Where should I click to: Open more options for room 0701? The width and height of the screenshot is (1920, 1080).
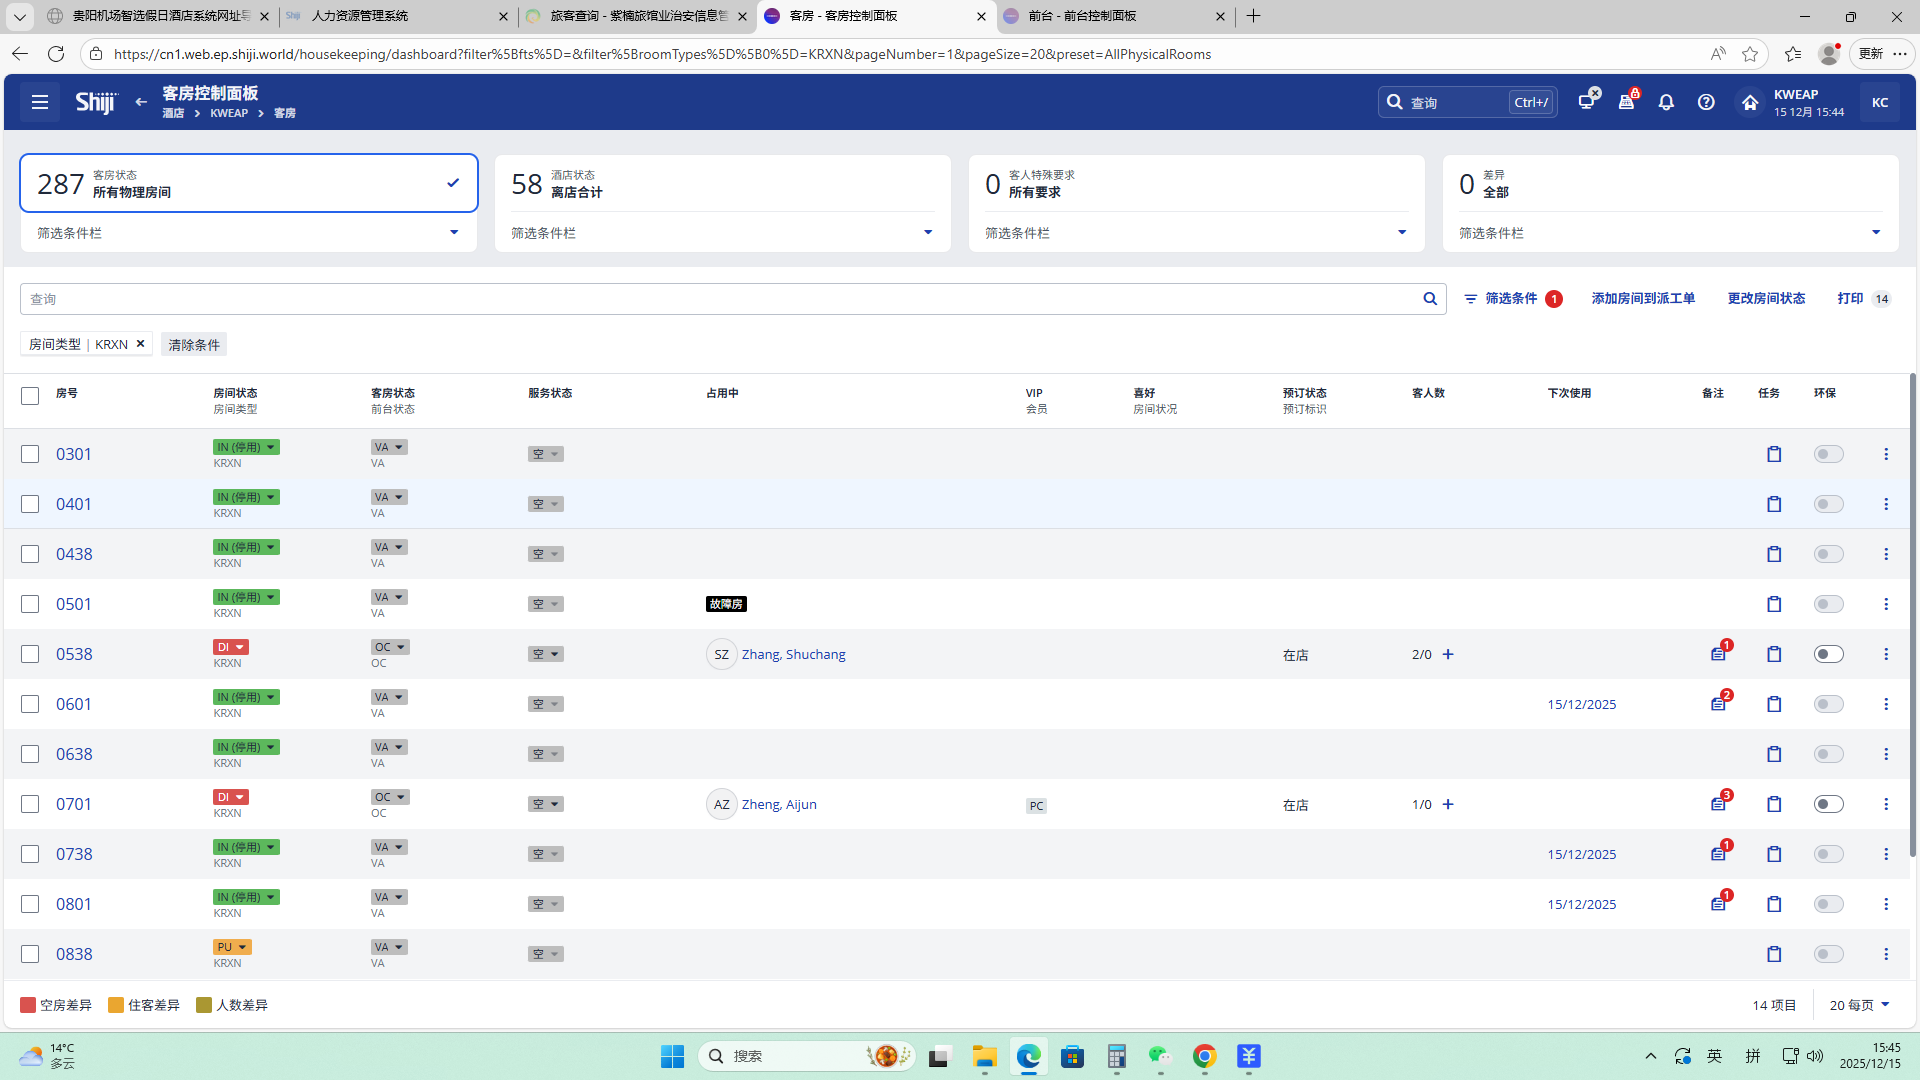(x=1886, y=804)
